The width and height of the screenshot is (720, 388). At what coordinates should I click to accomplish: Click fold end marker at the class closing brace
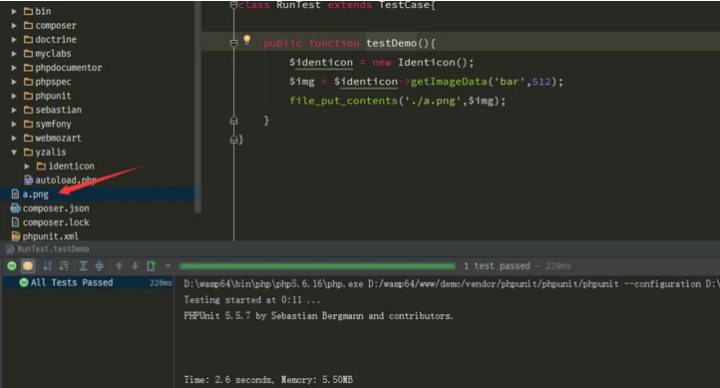click(x=234, y=139)
